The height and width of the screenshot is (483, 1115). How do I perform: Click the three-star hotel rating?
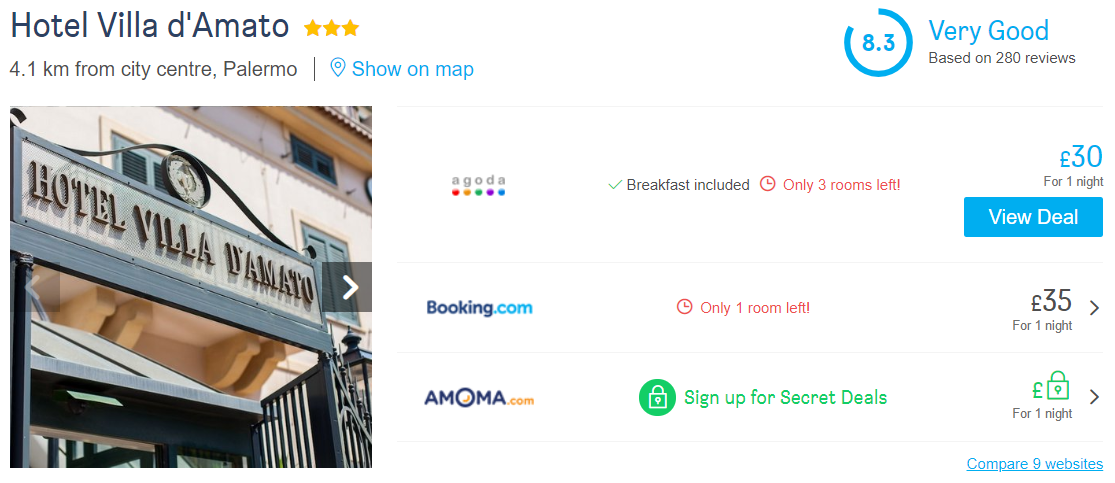331,28
